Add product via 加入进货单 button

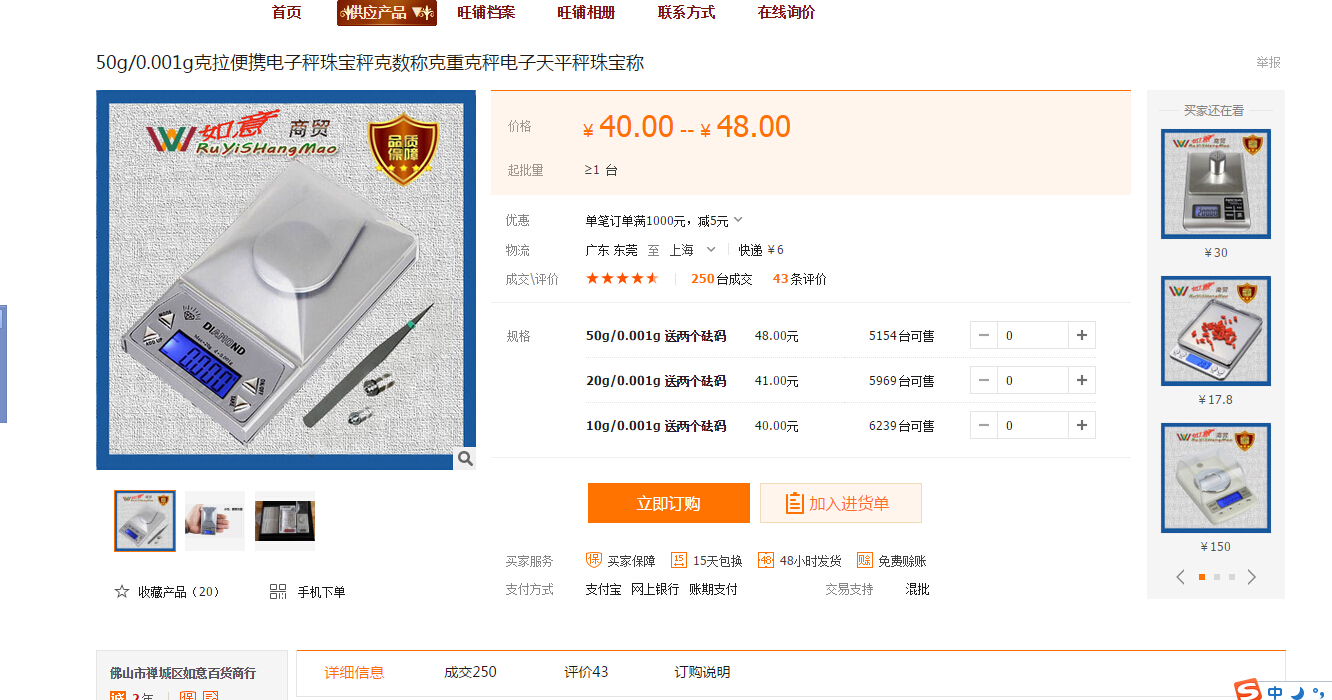click(841, 503)
